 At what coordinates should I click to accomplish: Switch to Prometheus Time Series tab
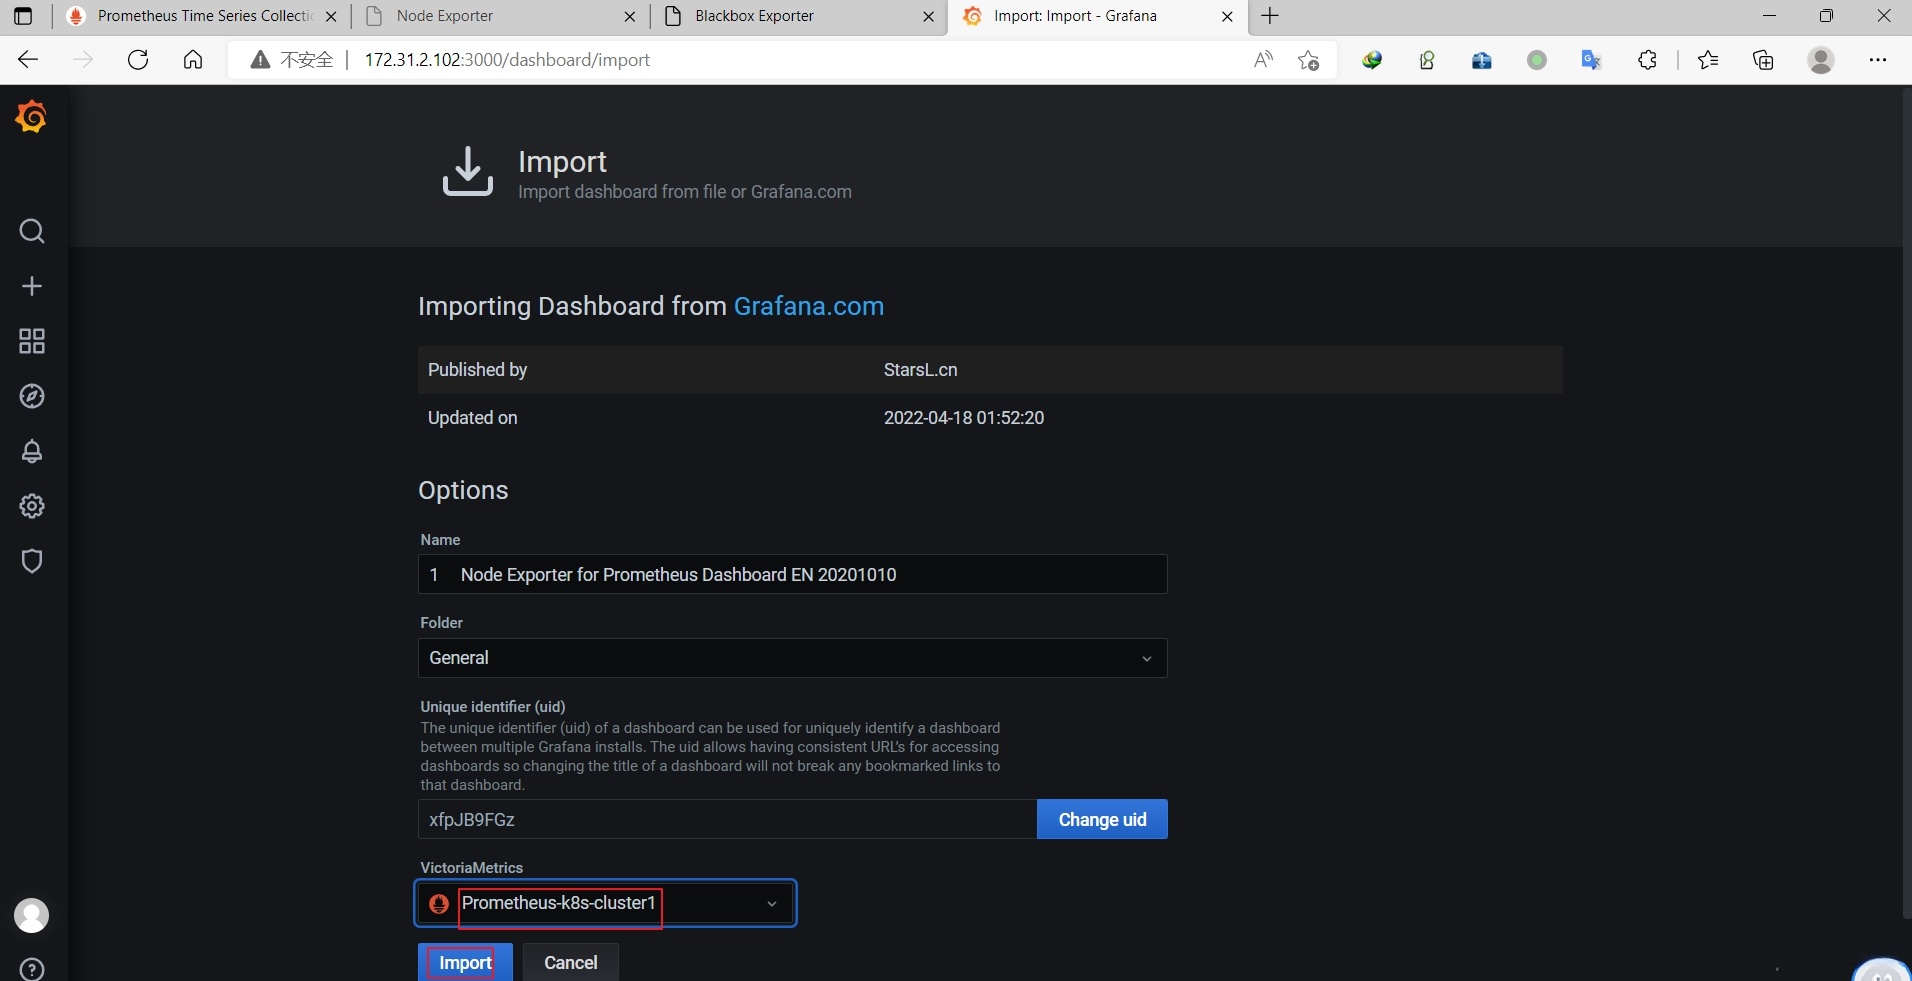201,16
